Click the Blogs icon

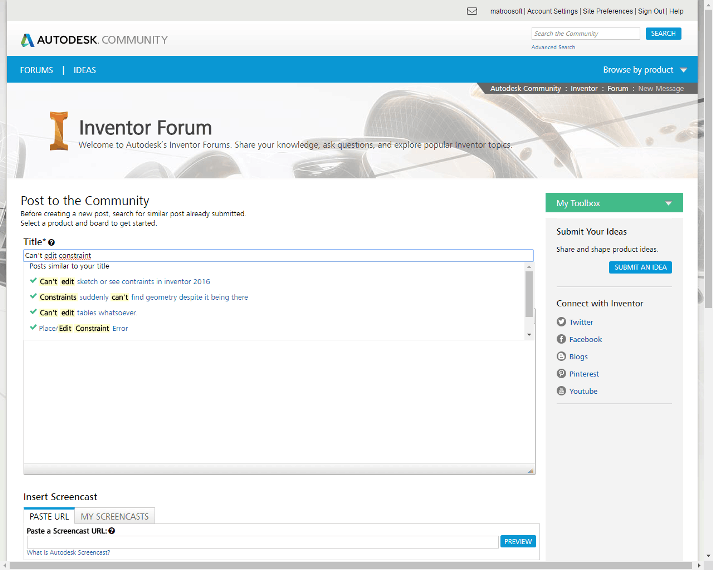point(561,356)
